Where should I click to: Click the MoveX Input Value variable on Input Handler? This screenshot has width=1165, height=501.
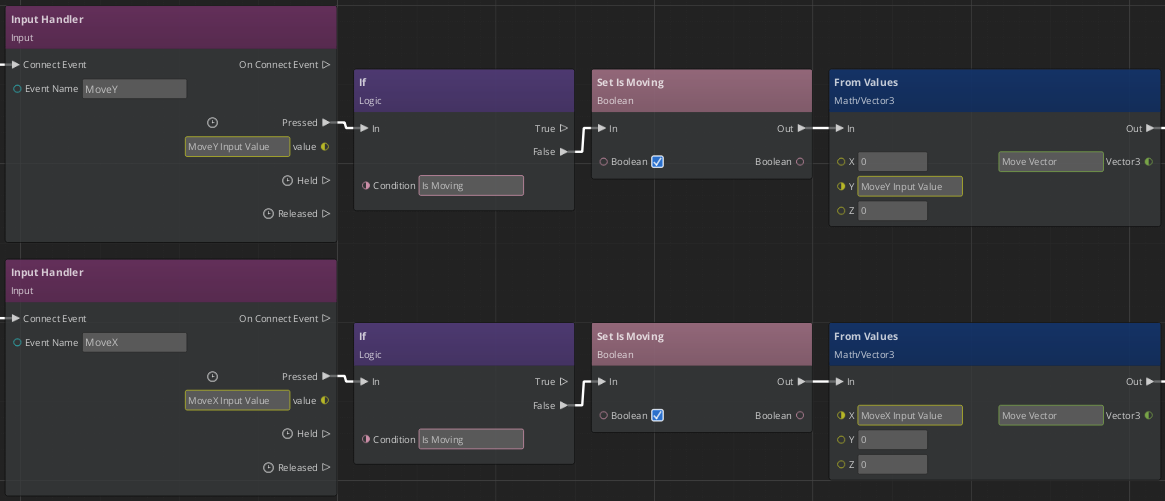click(x=237, y=400)
